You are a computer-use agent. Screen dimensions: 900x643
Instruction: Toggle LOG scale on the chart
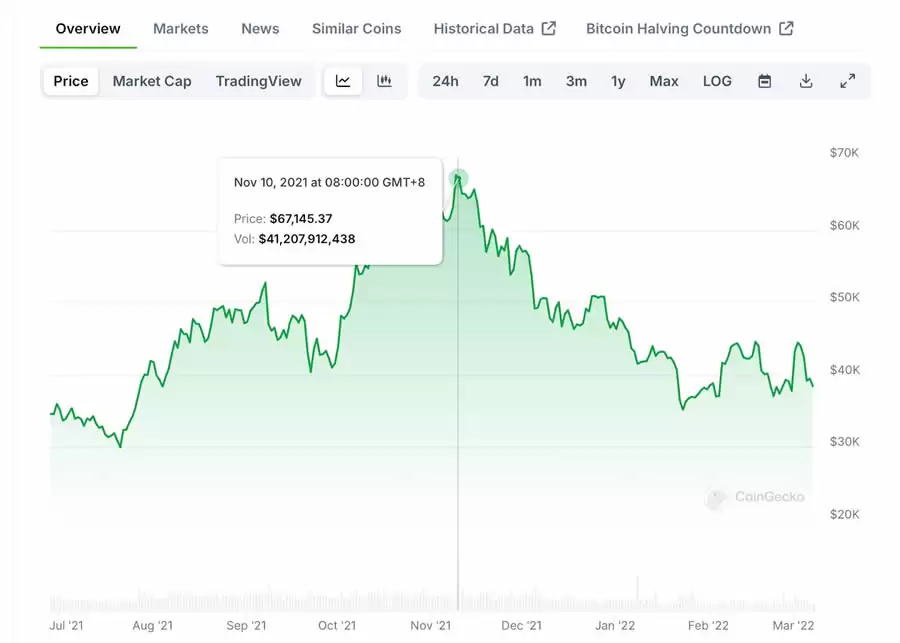pos(717,81)
